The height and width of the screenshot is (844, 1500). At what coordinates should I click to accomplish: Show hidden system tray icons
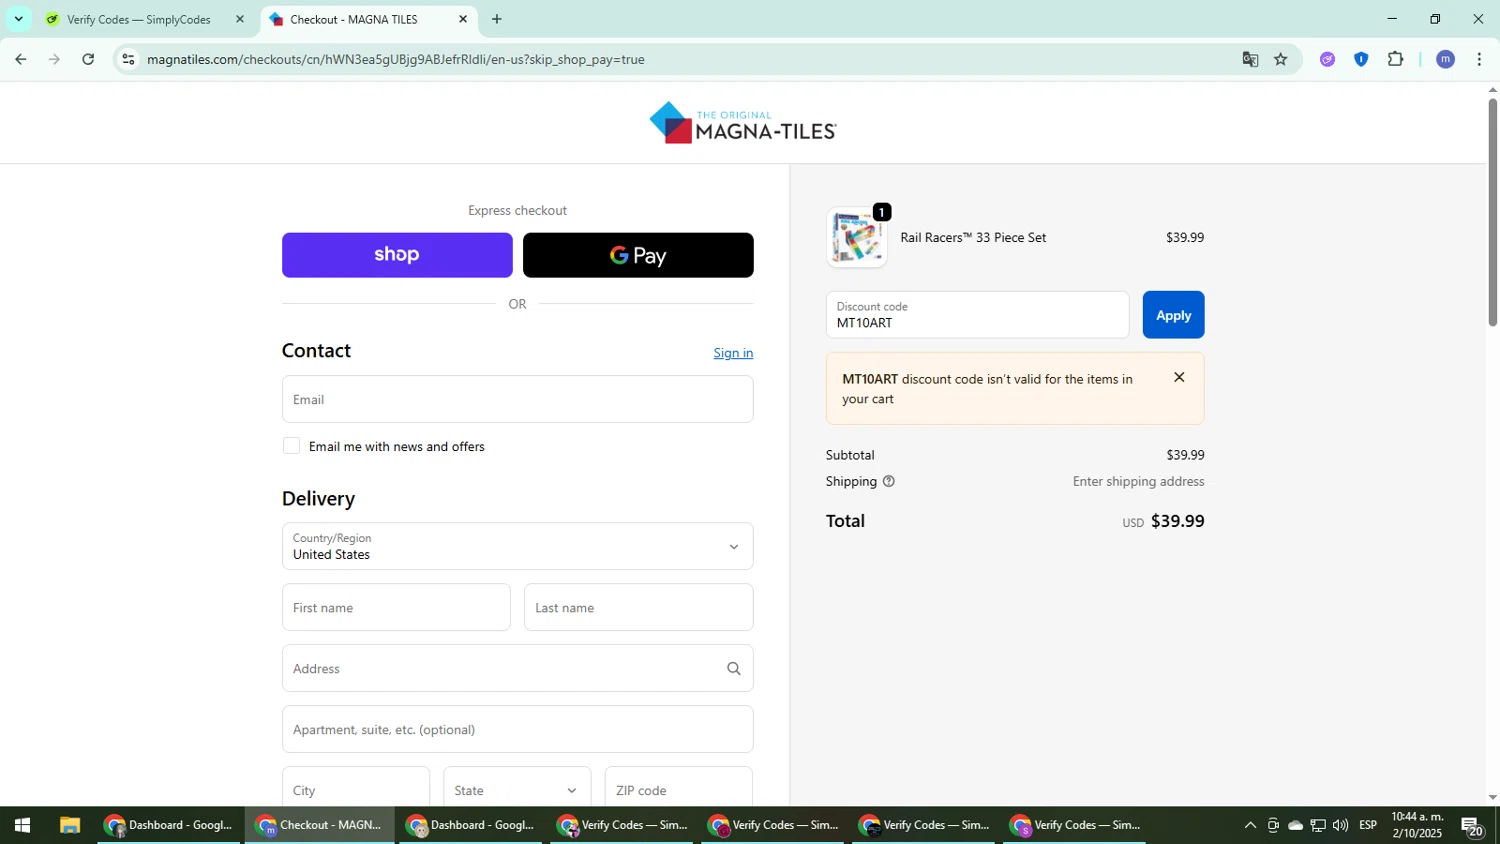point(1250,825)
